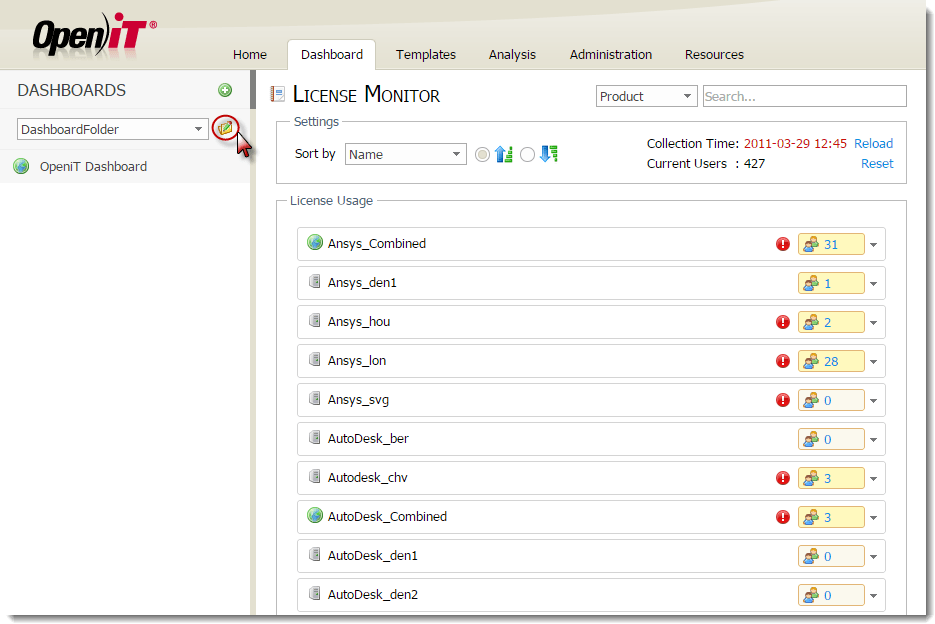Click the ascending sort arrow icon
935x624 pixels.
(x=504, y=154)
